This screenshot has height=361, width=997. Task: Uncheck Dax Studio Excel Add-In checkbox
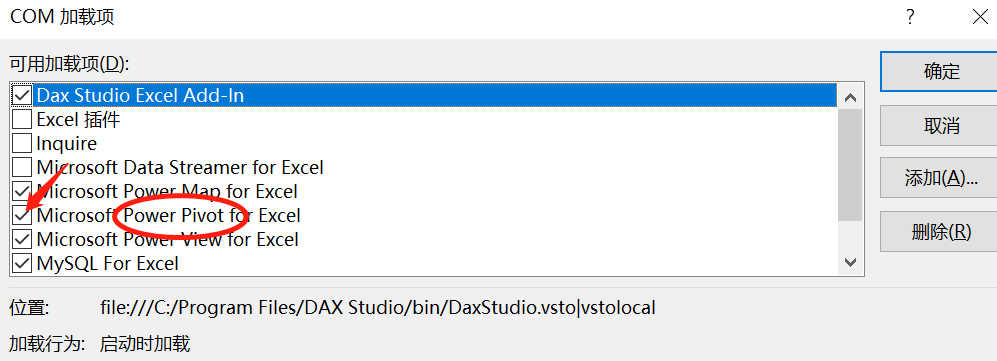pos(22,95)
